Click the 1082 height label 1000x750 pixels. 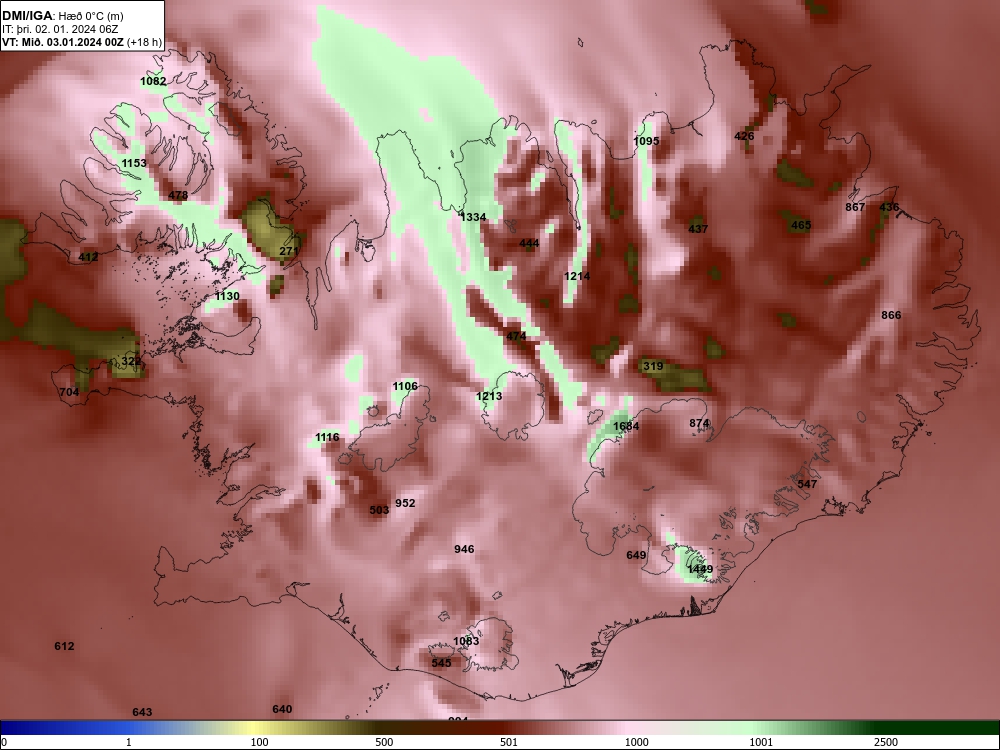(153, 81)
